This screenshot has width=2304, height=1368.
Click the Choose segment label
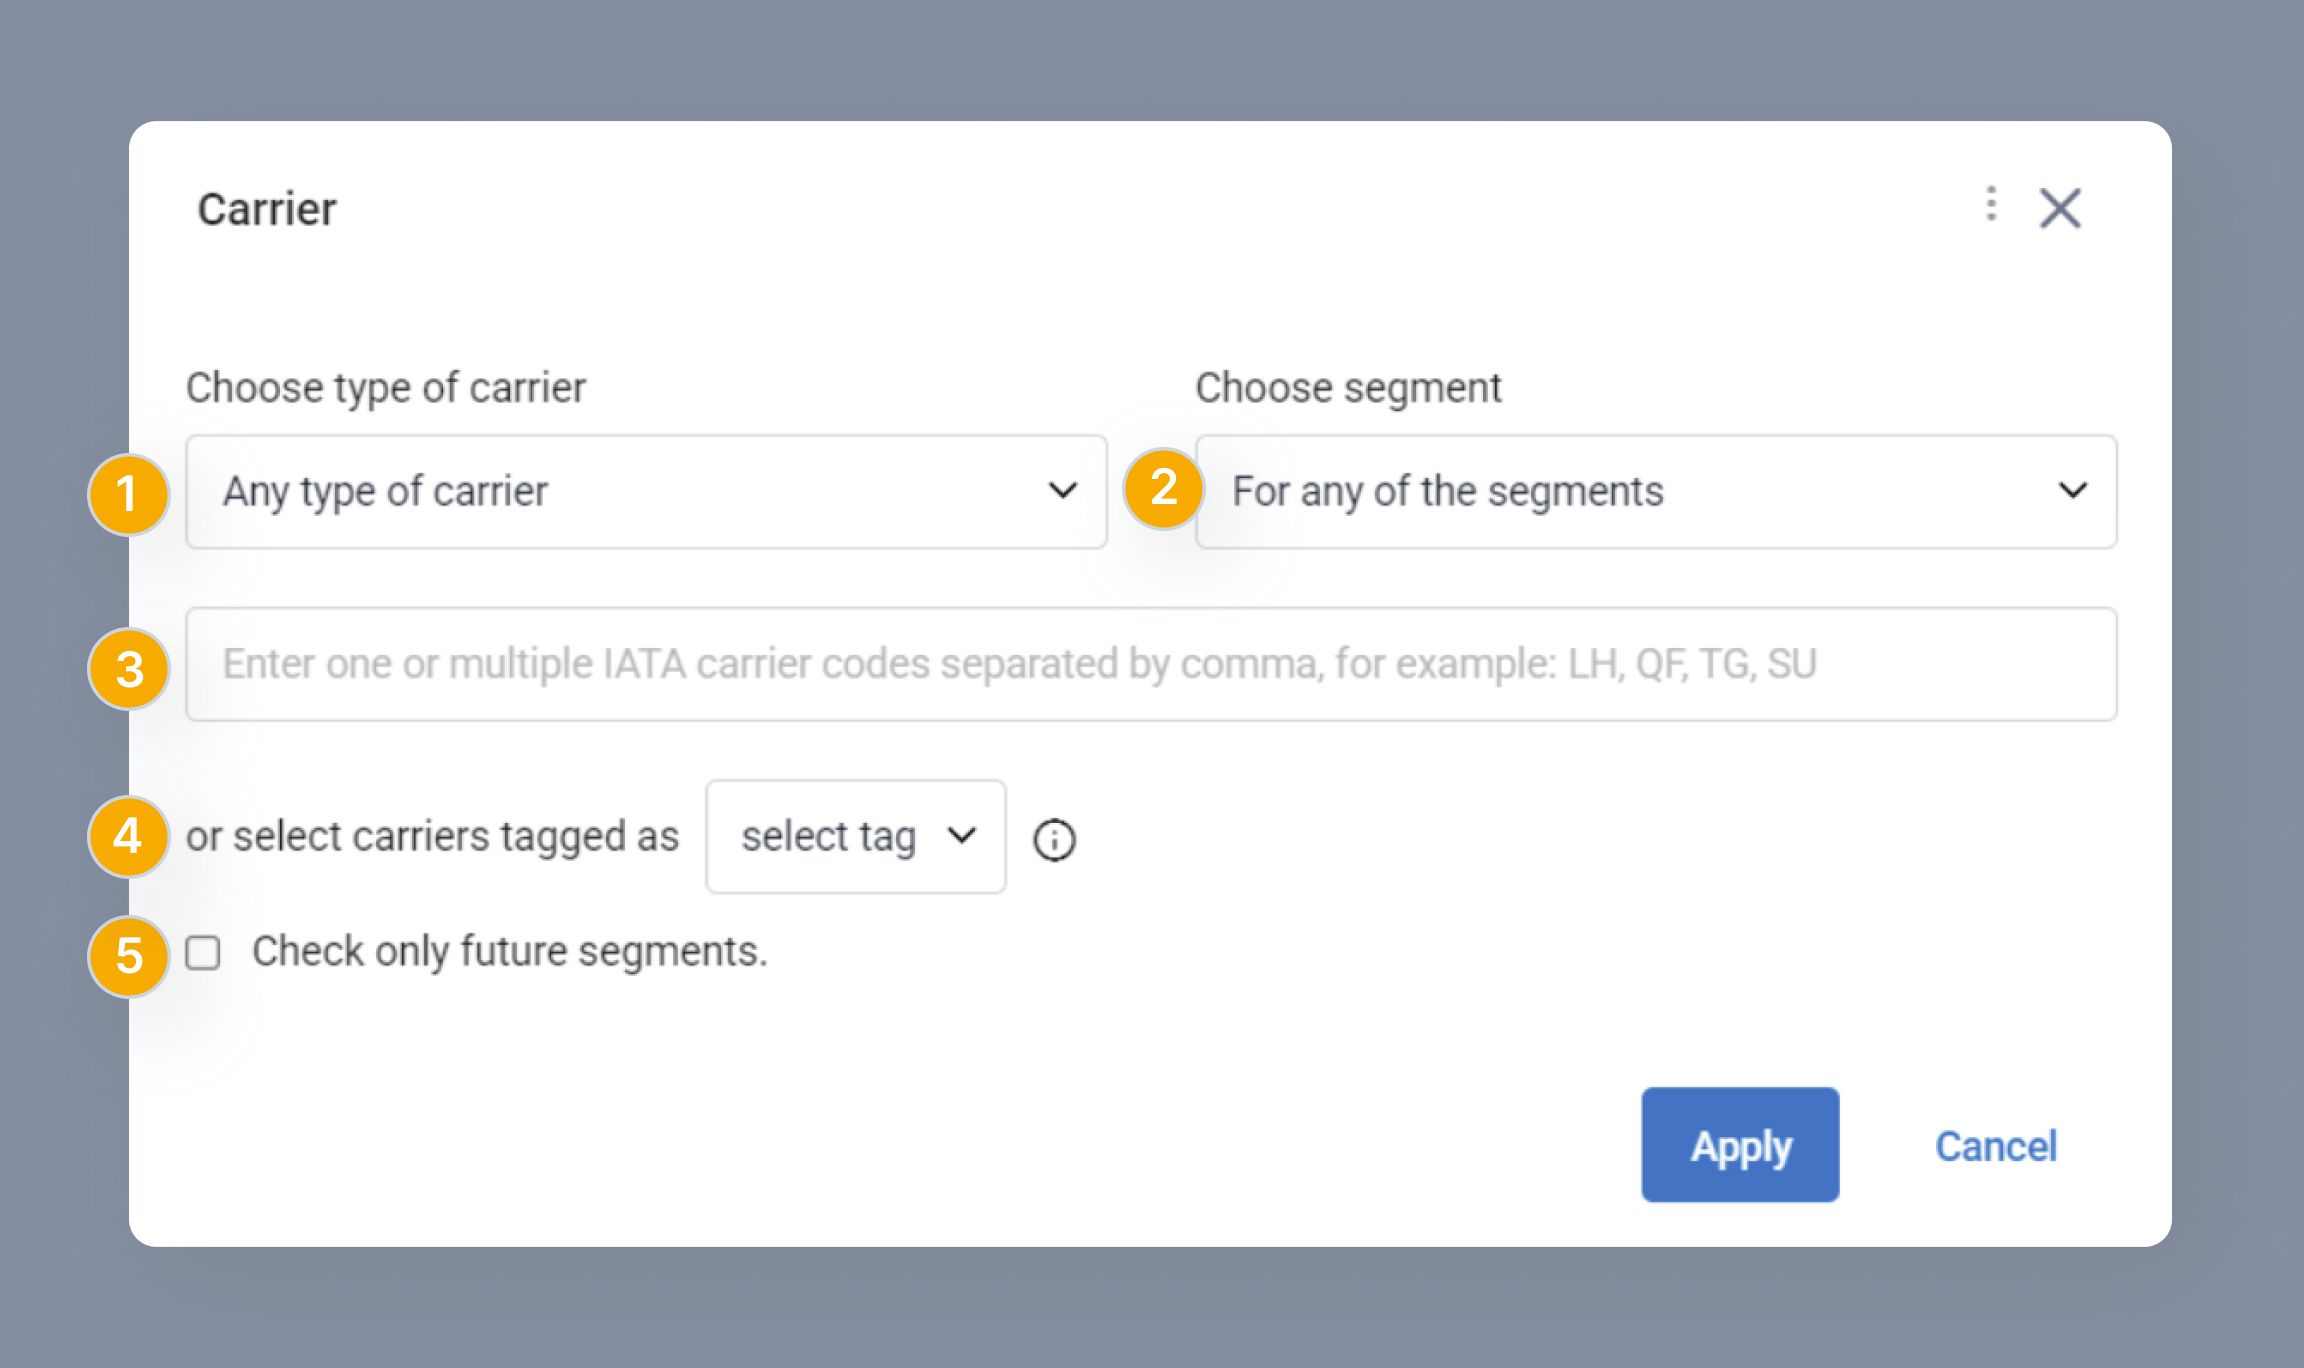(x=1348, y=388)
